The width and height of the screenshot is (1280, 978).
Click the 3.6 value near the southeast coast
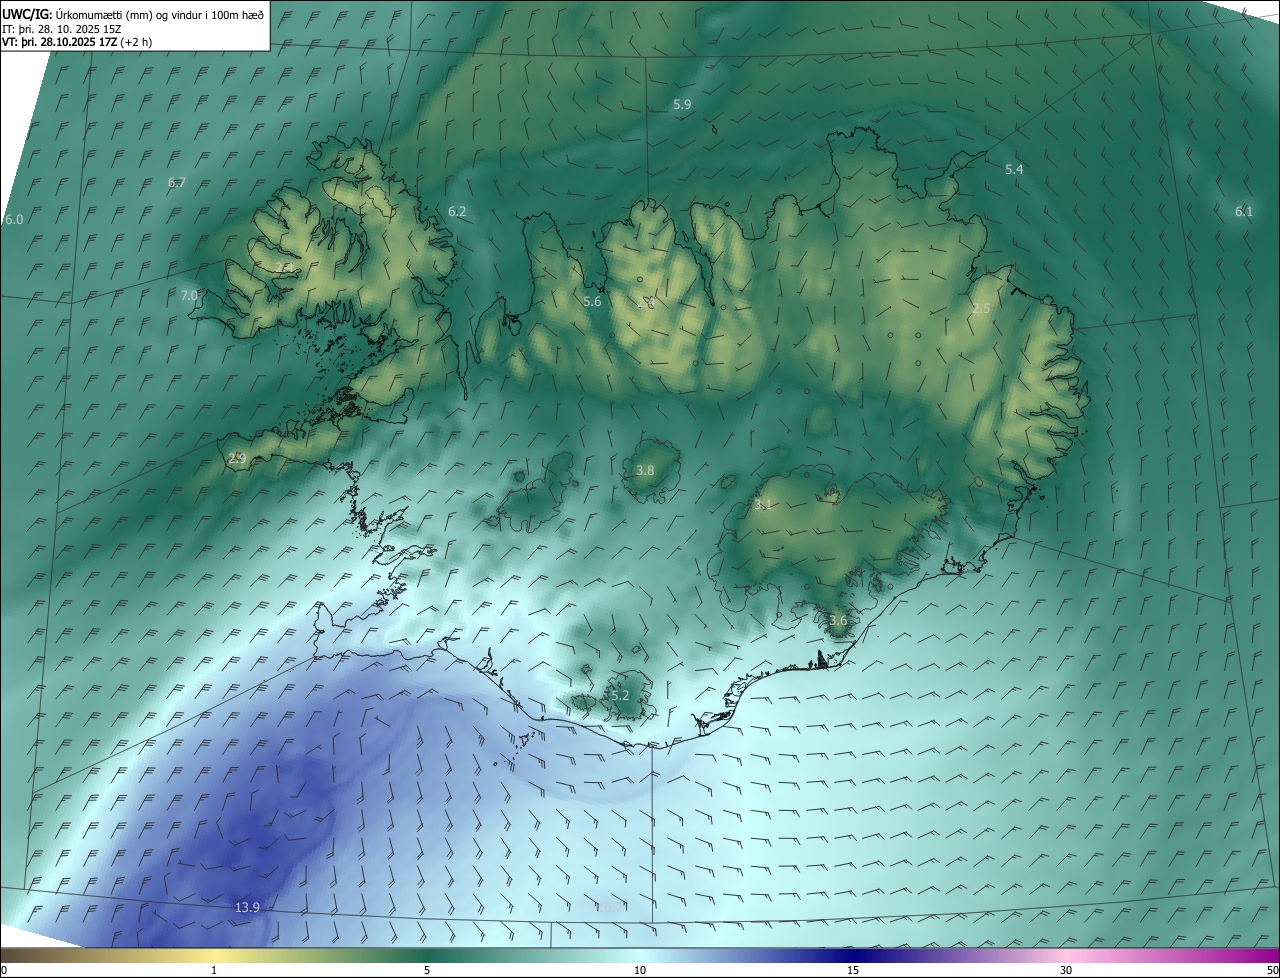tap(838, 621)
